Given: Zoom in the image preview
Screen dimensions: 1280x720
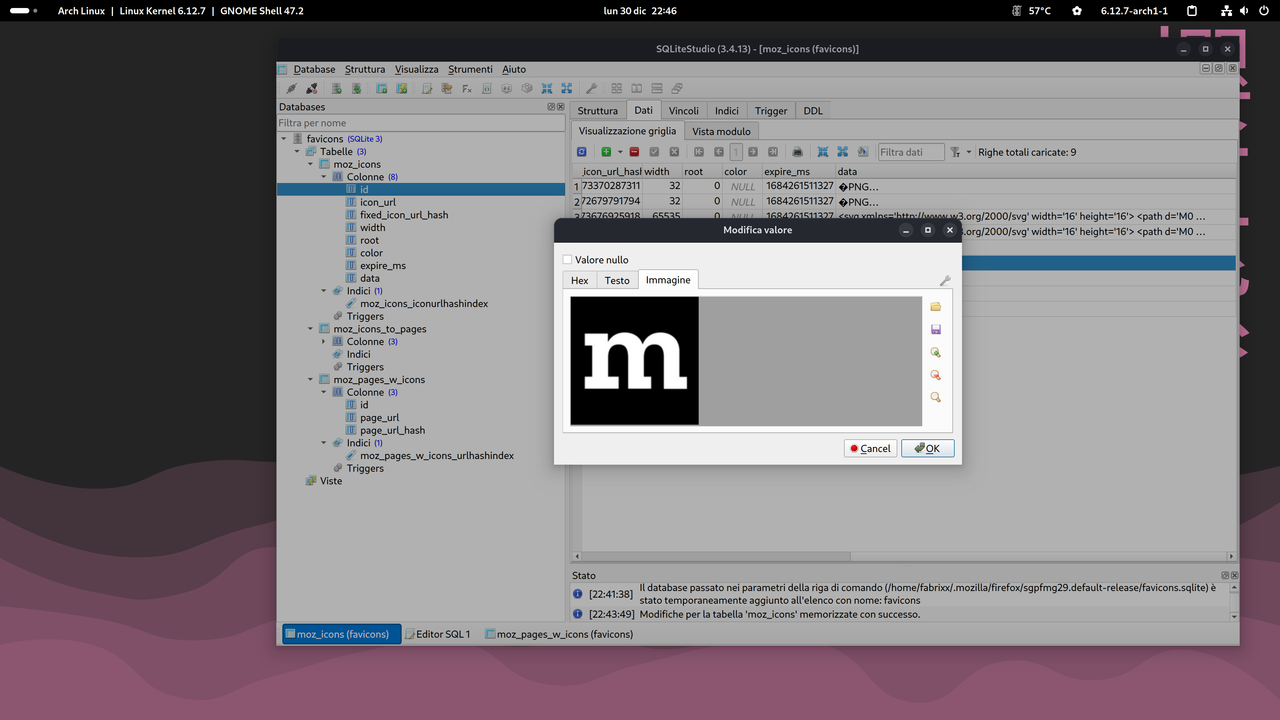Looking at the screenshot, I should click(x=935, y=352).
